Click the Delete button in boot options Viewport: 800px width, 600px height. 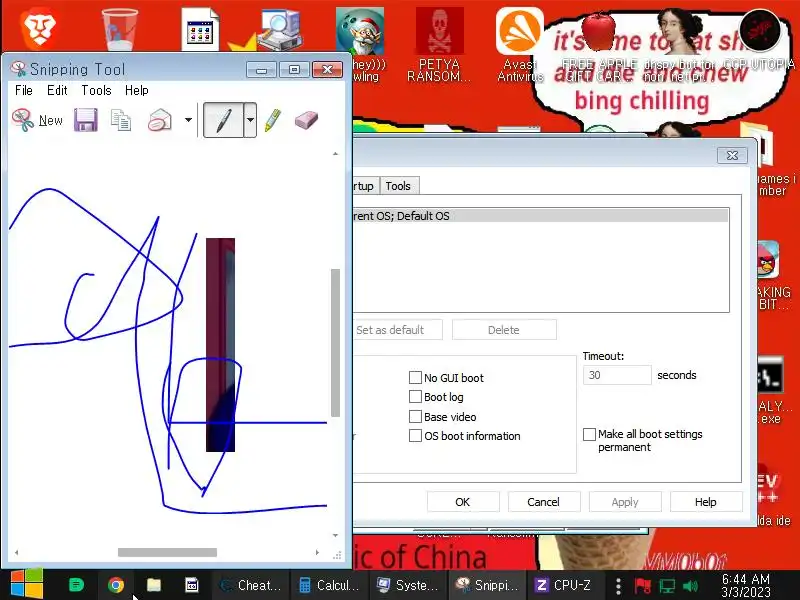pyautogui.click(x=504, y=330)
